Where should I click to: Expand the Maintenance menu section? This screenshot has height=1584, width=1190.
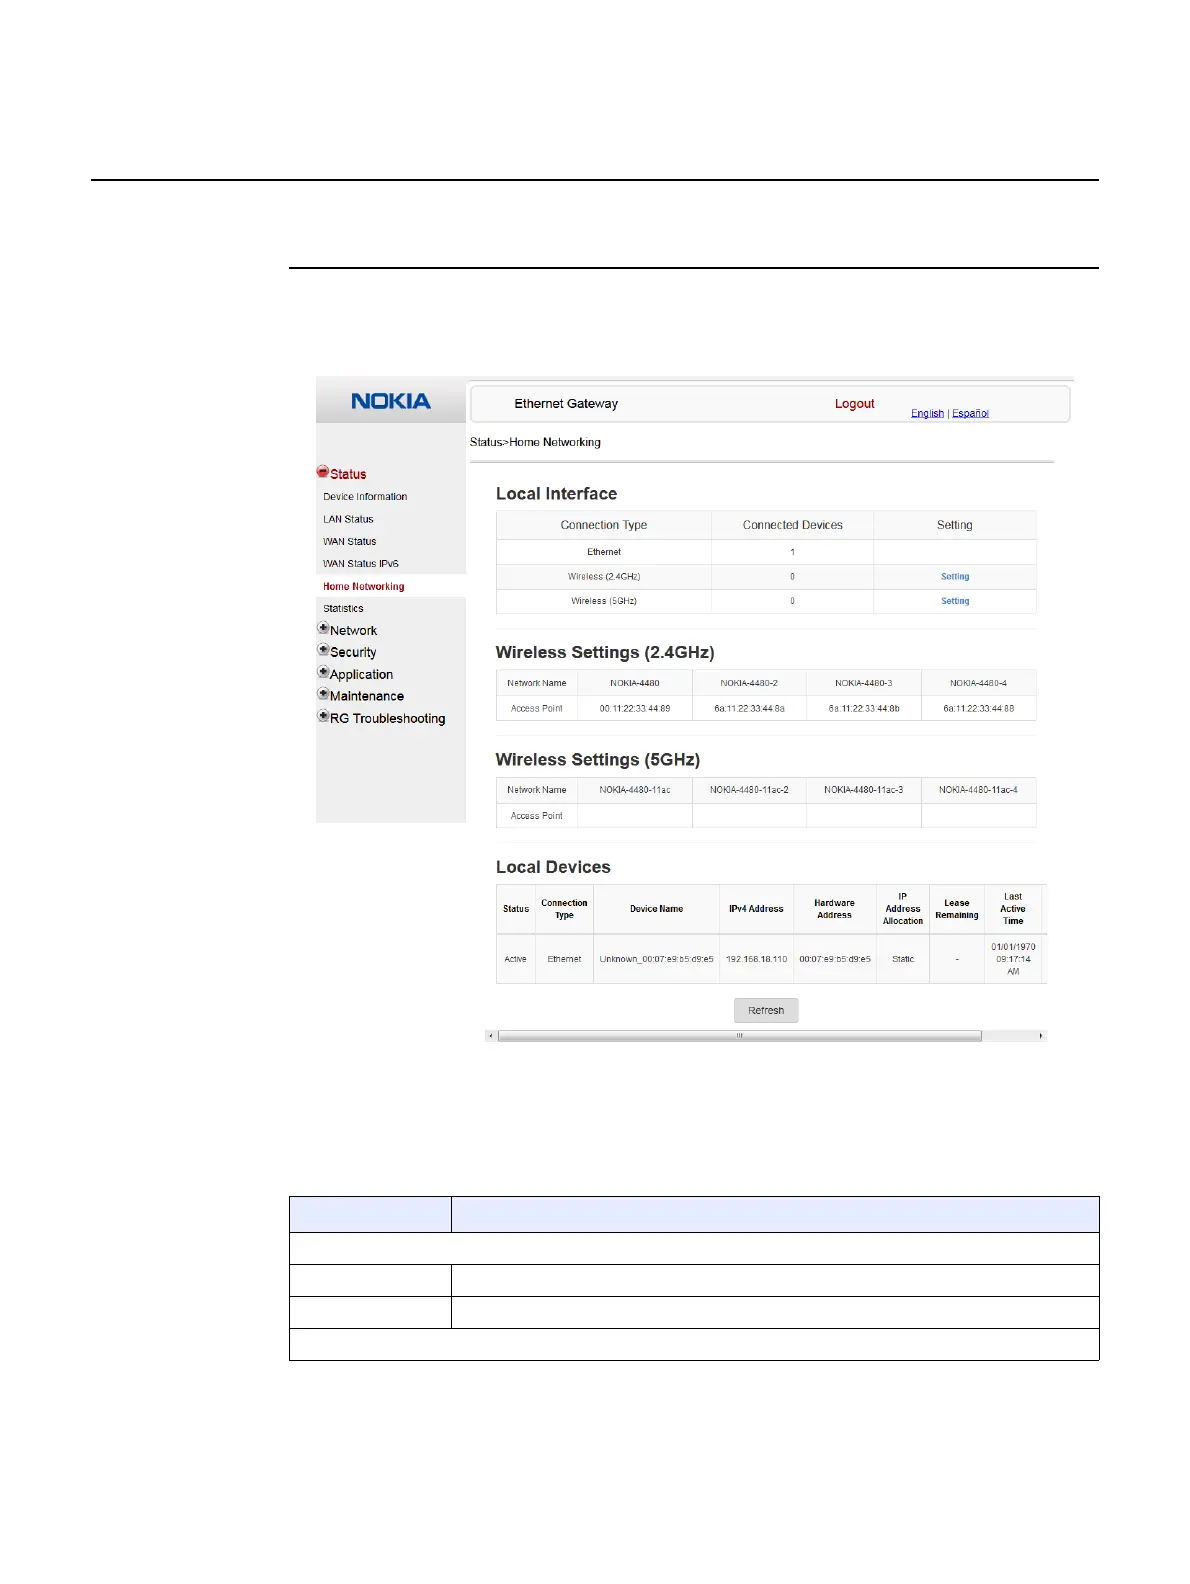(323, 694)
